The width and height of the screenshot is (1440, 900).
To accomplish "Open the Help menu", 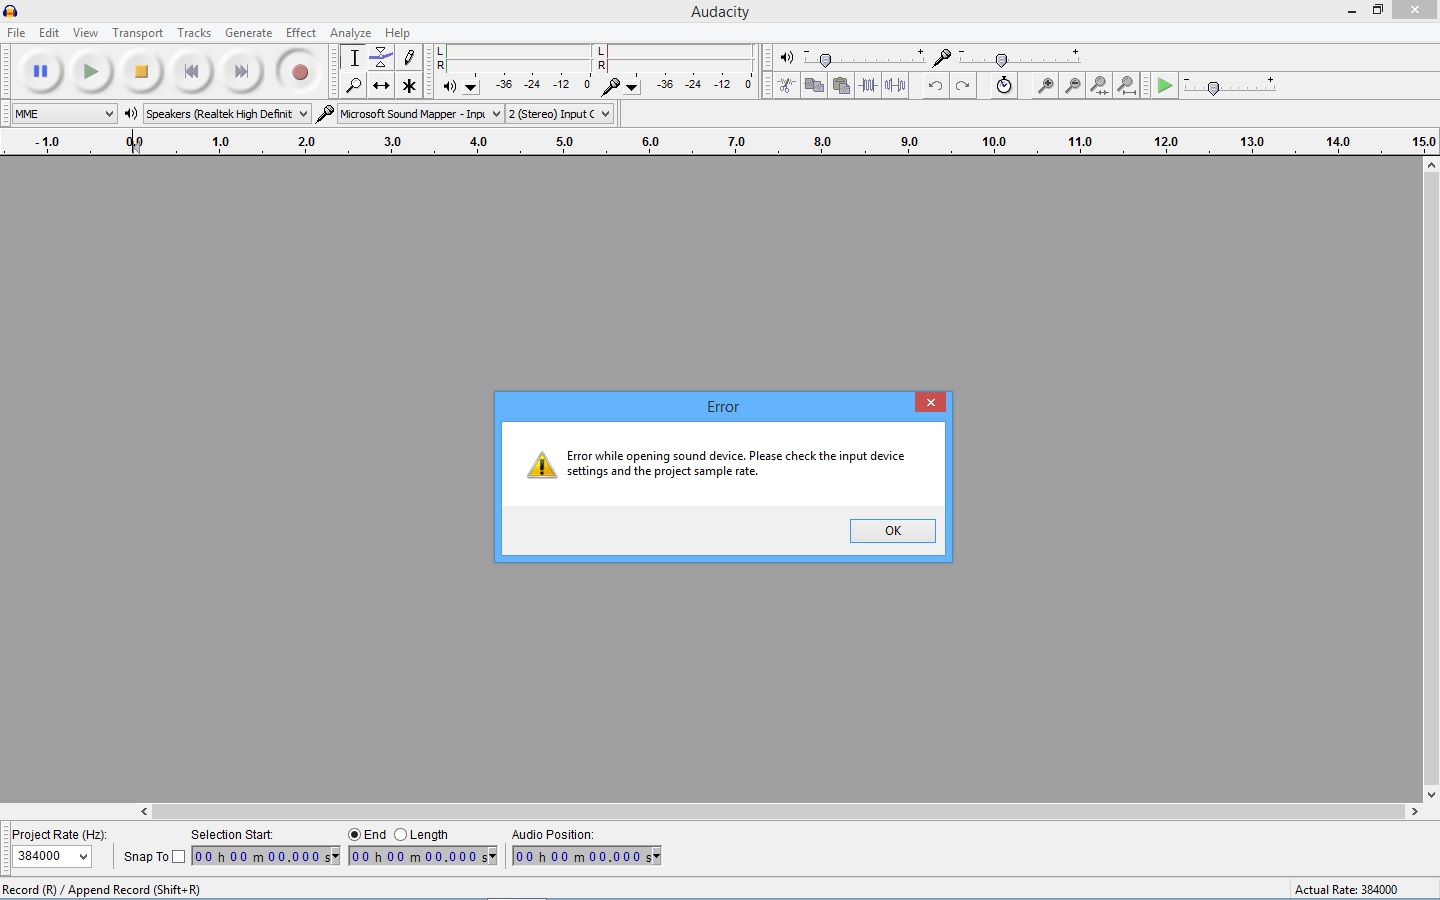I will [x=398, y=32].
